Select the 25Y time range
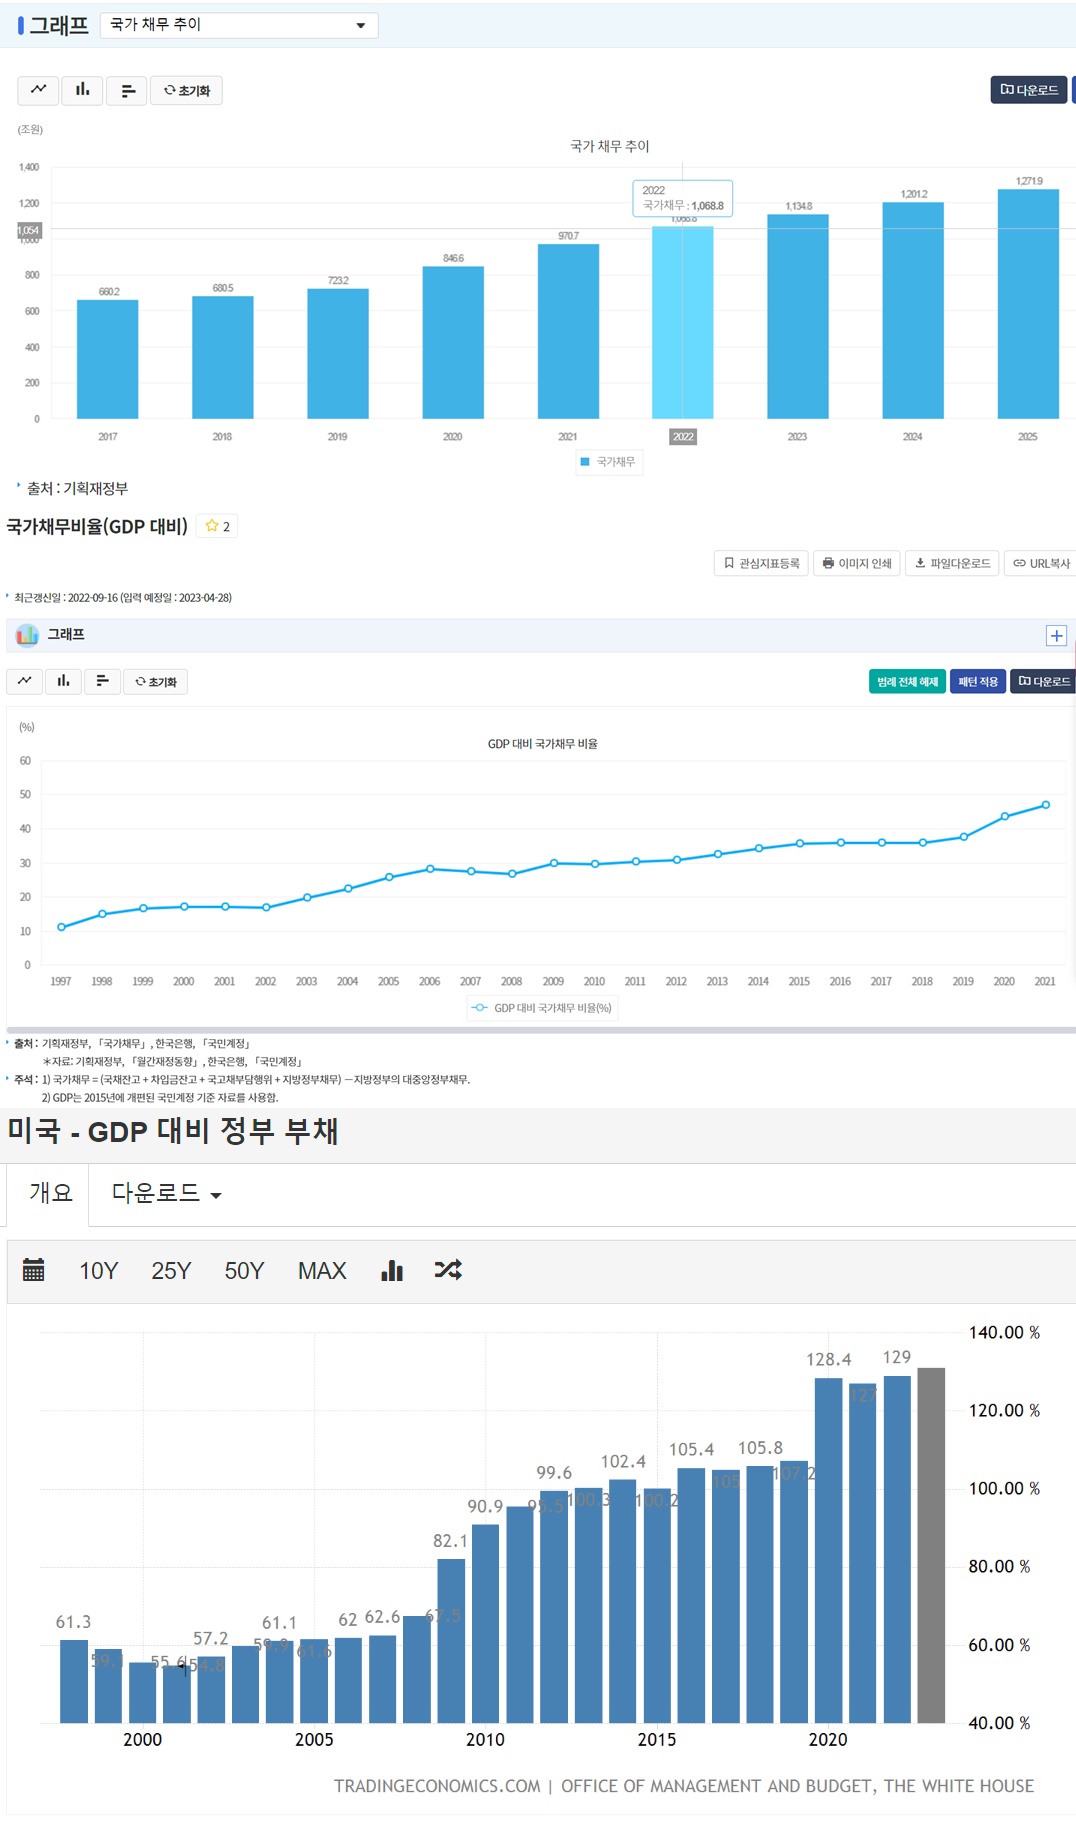Image resolution: width=1076 pixels, height=1827 pixels. point(171,1271)
